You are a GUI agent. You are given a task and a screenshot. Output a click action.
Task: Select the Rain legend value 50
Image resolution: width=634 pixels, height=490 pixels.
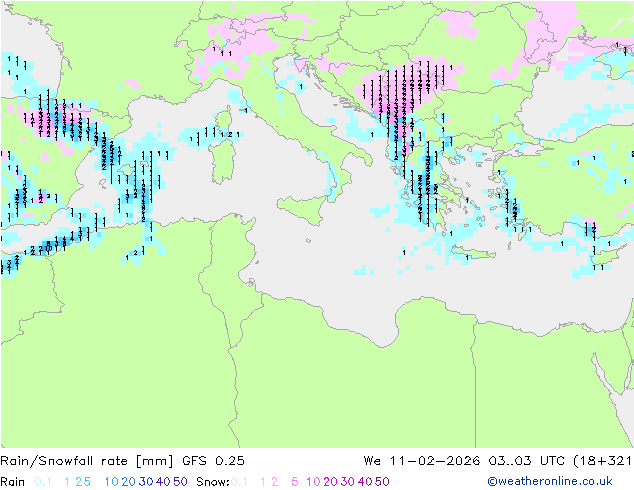coord(180,482)
